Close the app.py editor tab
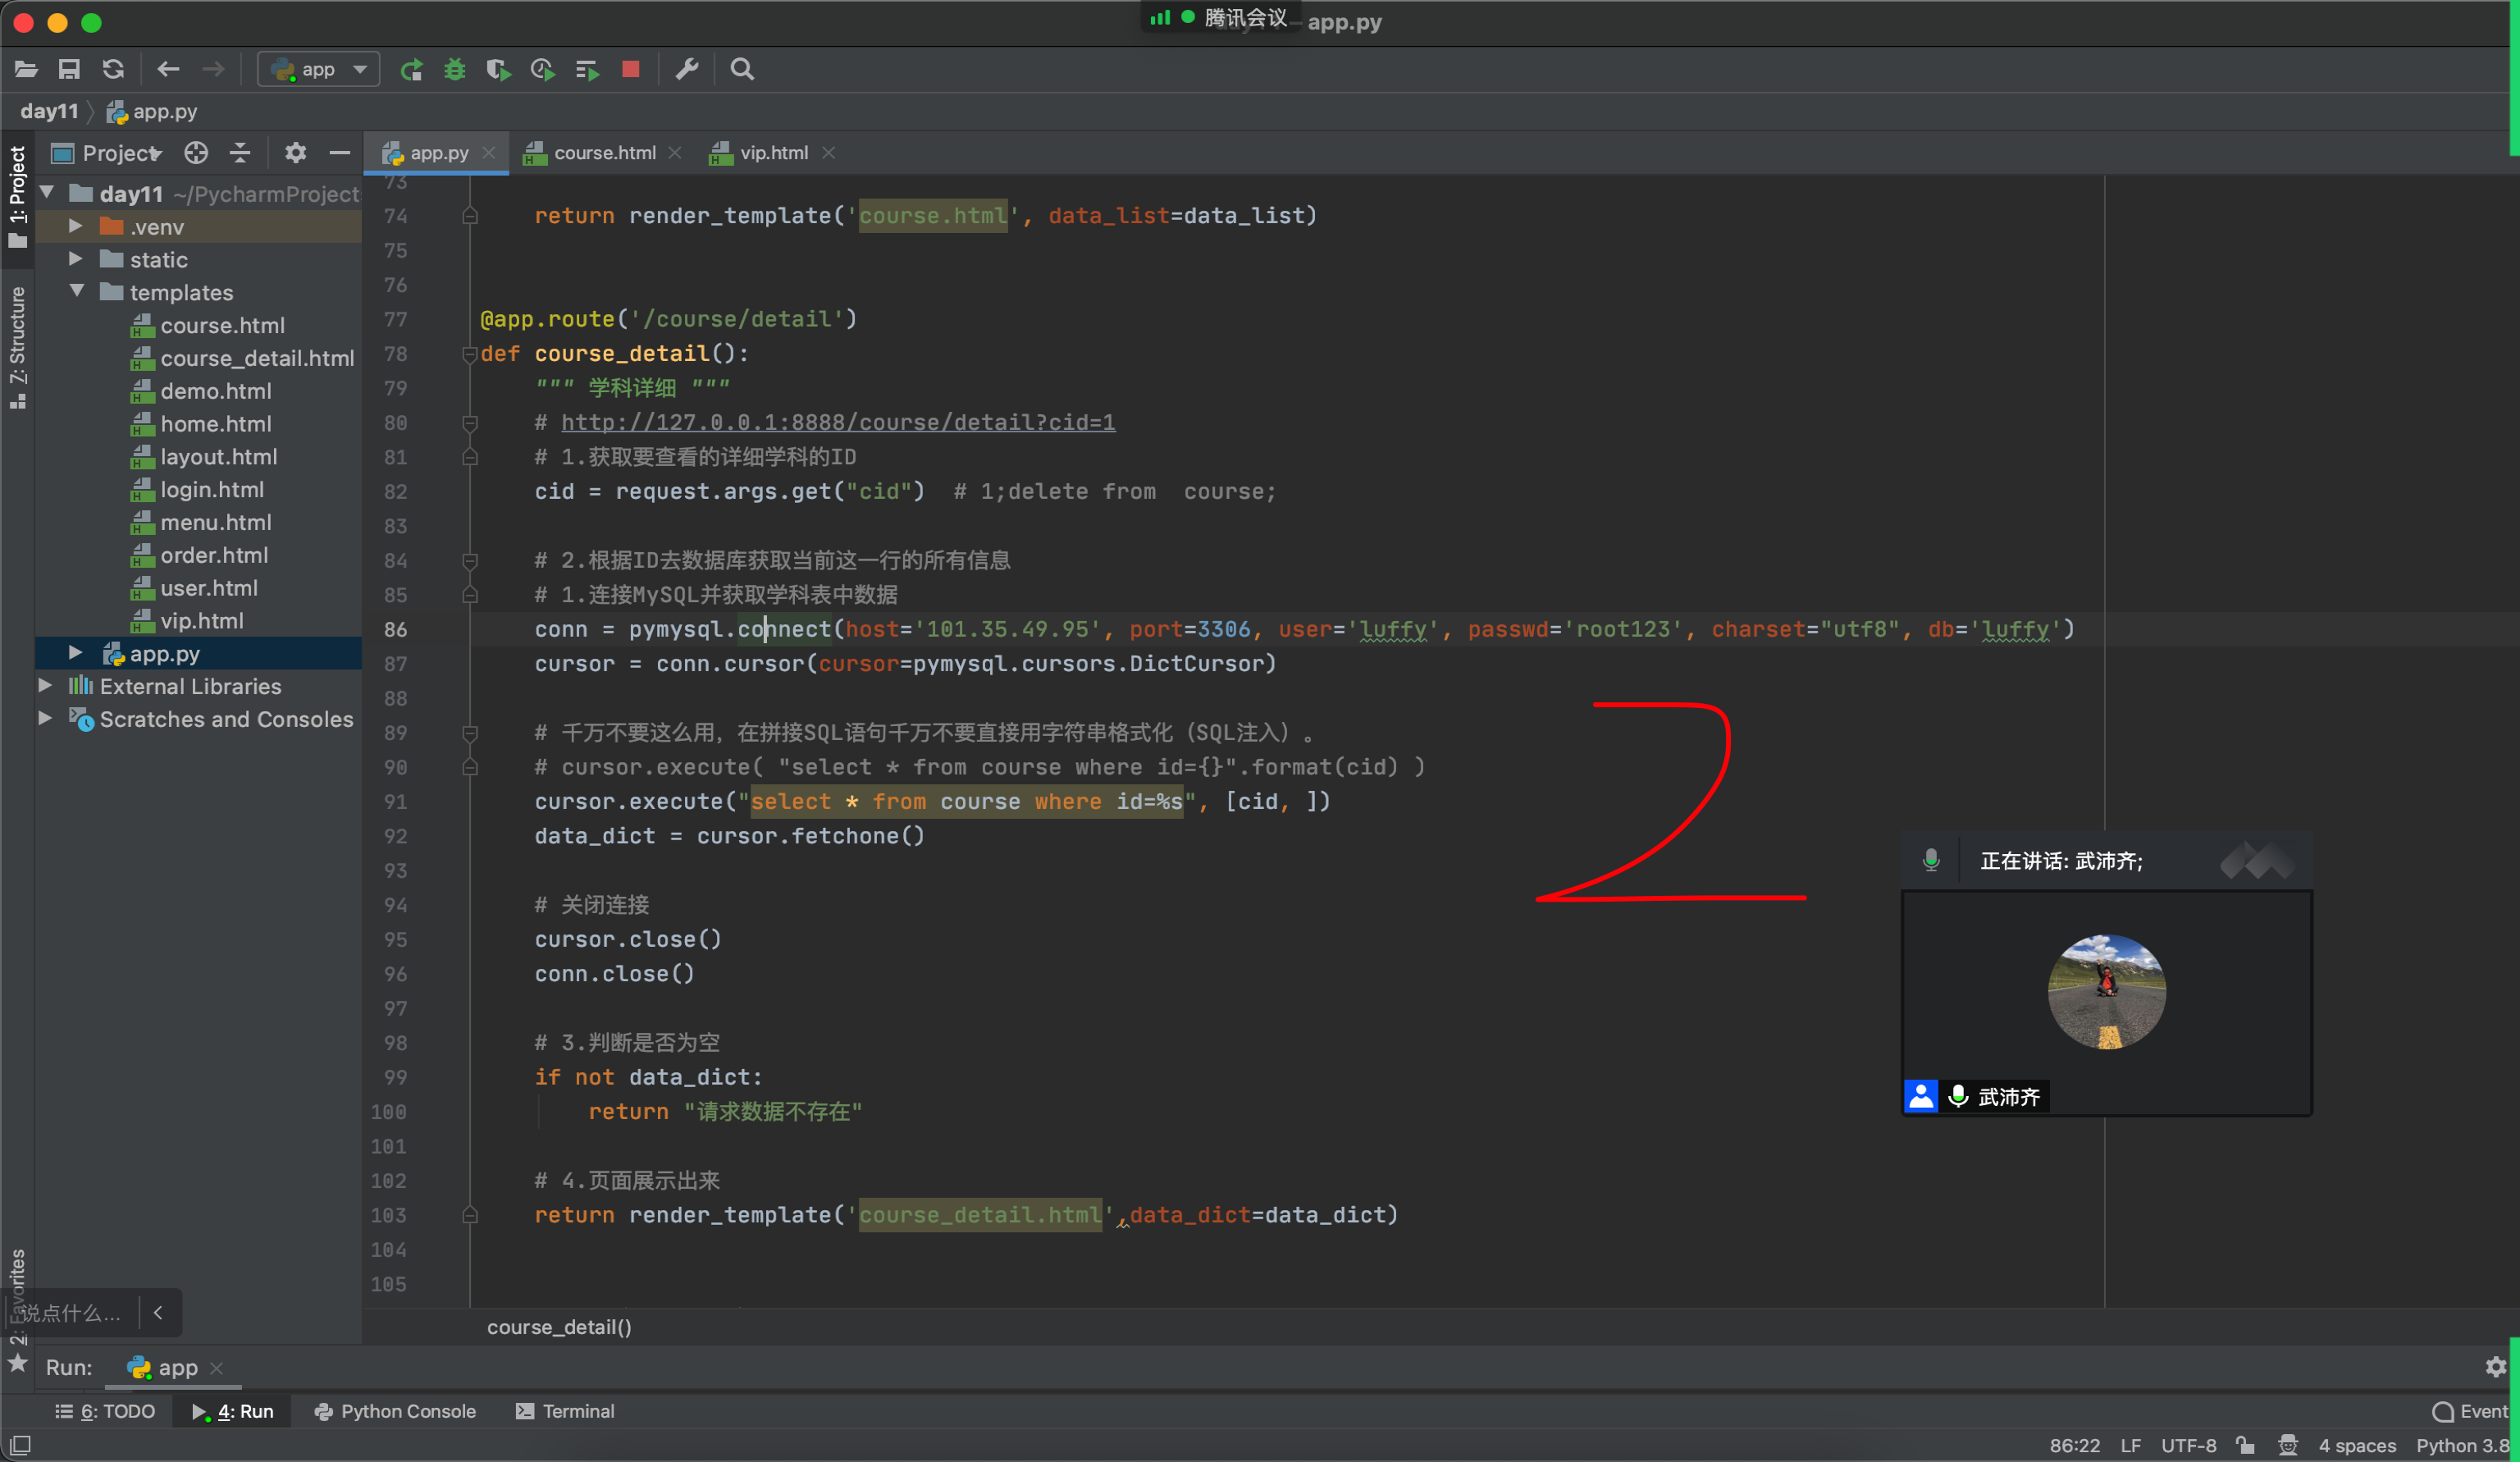2520x1462 pixels. tap(489, 153)
